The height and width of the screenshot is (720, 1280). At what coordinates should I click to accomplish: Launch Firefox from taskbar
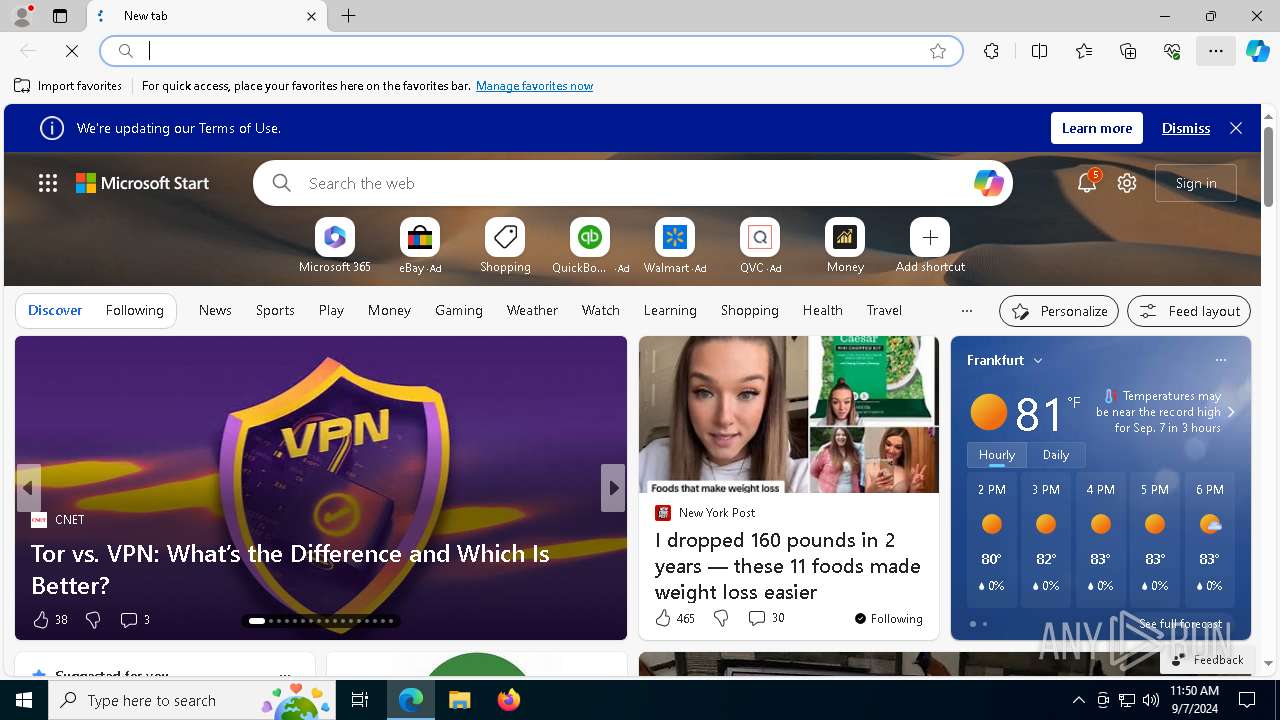coord(509,700)
